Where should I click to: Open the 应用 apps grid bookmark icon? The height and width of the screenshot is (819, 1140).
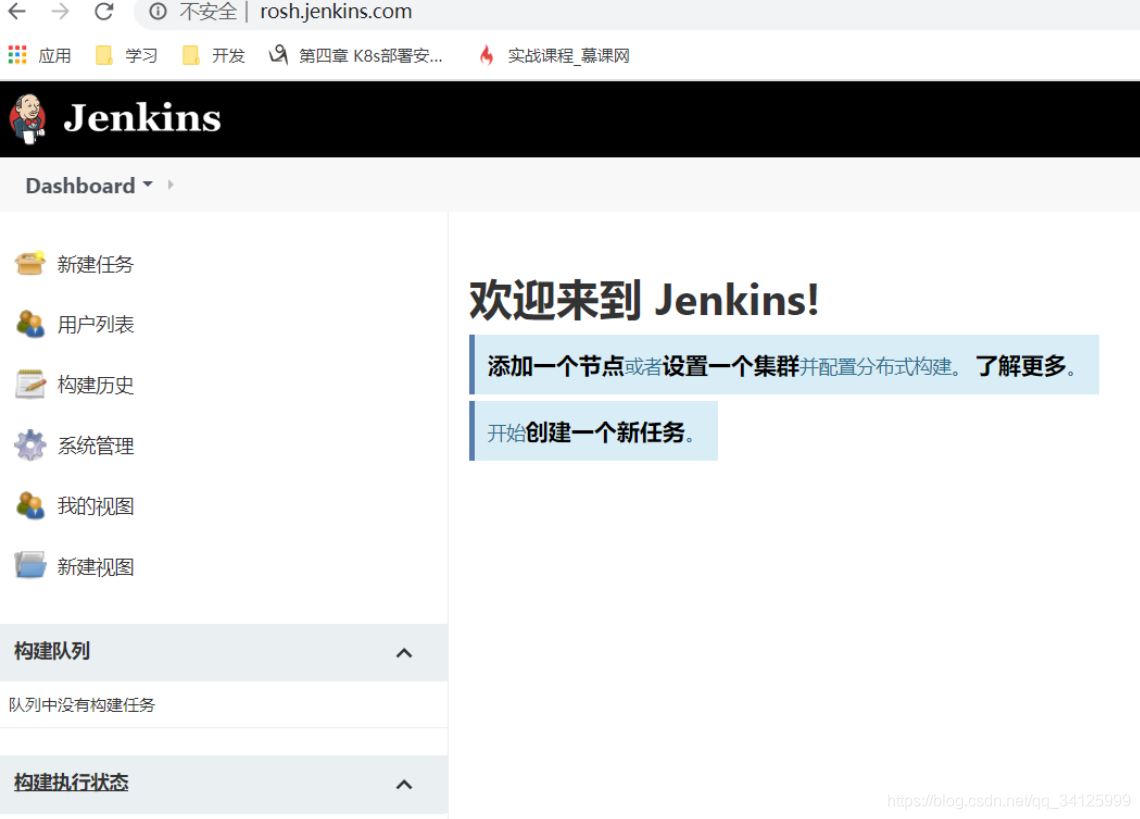17,55
